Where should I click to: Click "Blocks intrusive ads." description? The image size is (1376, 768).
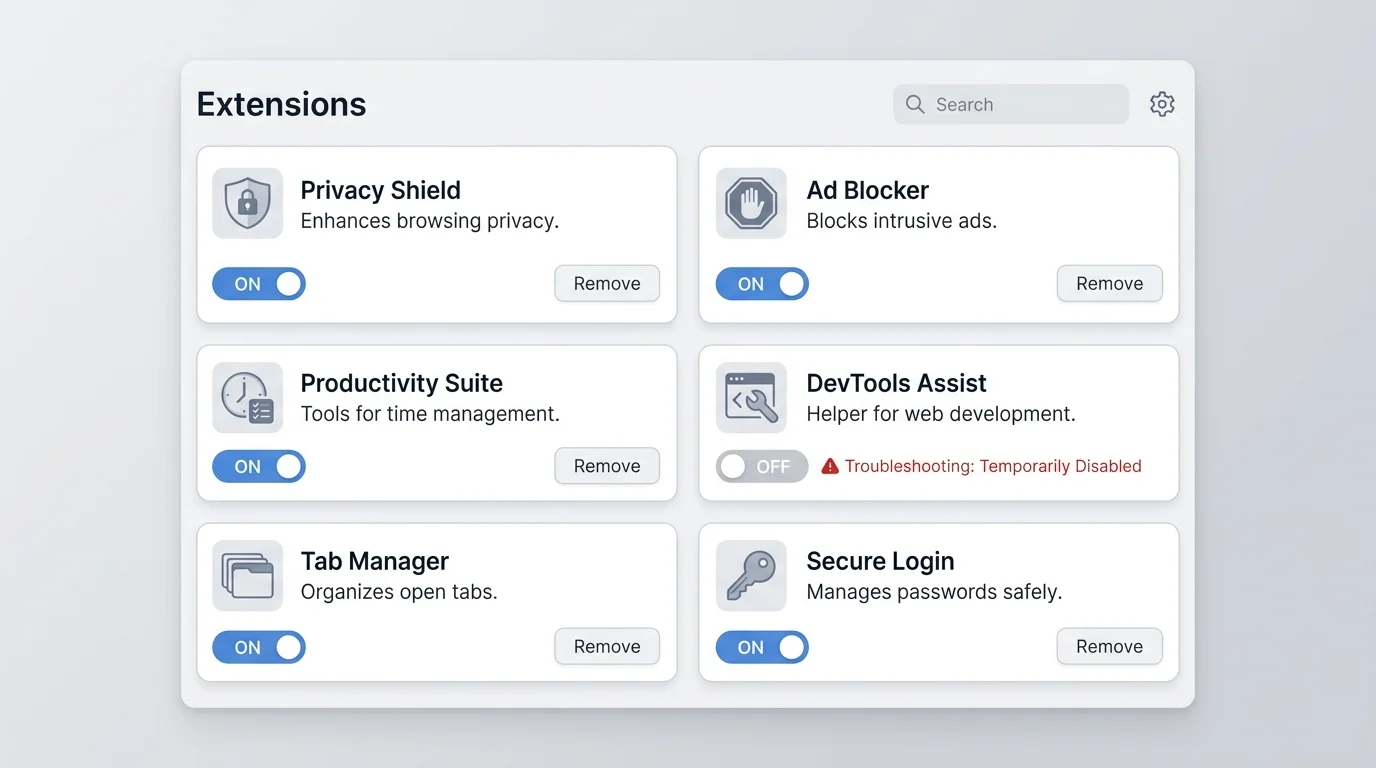[902, 221]
